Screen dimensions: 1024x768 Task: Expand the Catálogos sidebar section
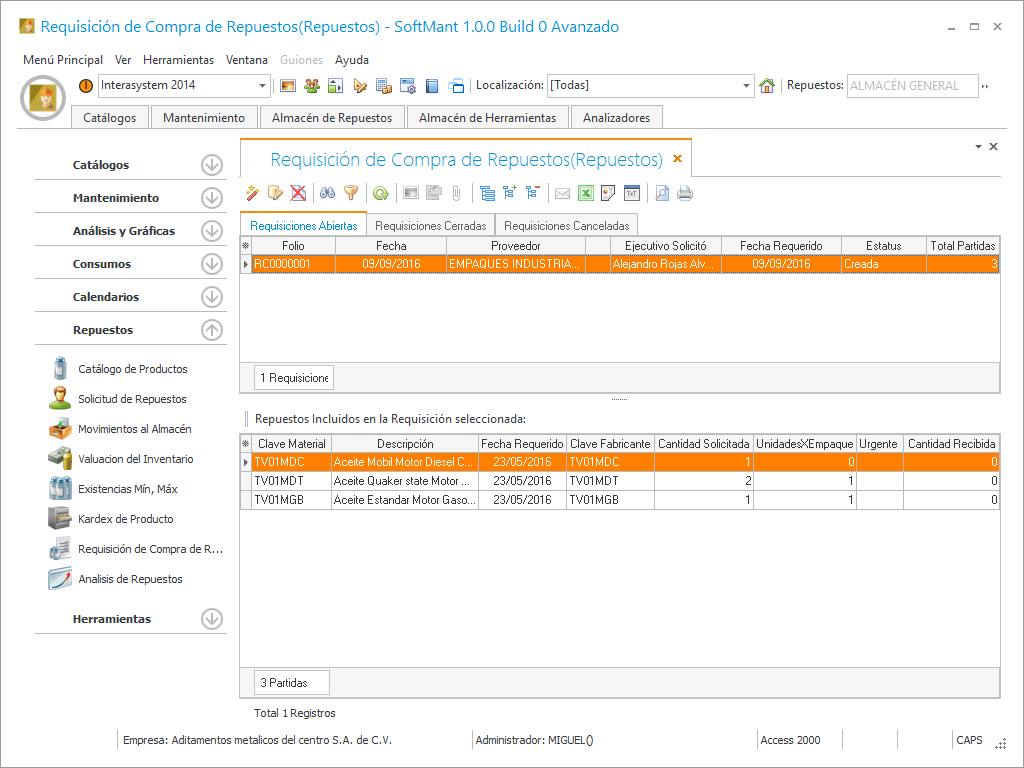(x=211, y=165)
